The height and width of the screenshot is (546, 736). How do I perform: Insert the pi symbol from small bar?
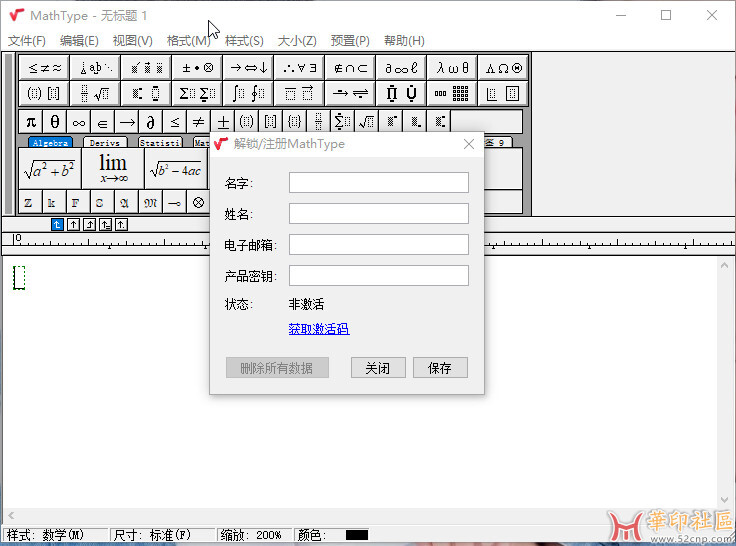tap(31, 122)
